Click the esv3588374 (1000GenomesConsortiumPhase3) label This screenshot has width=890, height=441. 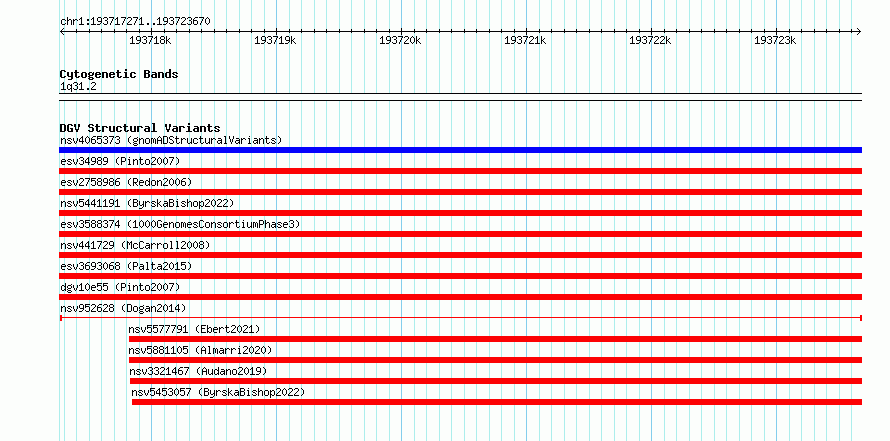pyautogui.click(x=180, y=224)
